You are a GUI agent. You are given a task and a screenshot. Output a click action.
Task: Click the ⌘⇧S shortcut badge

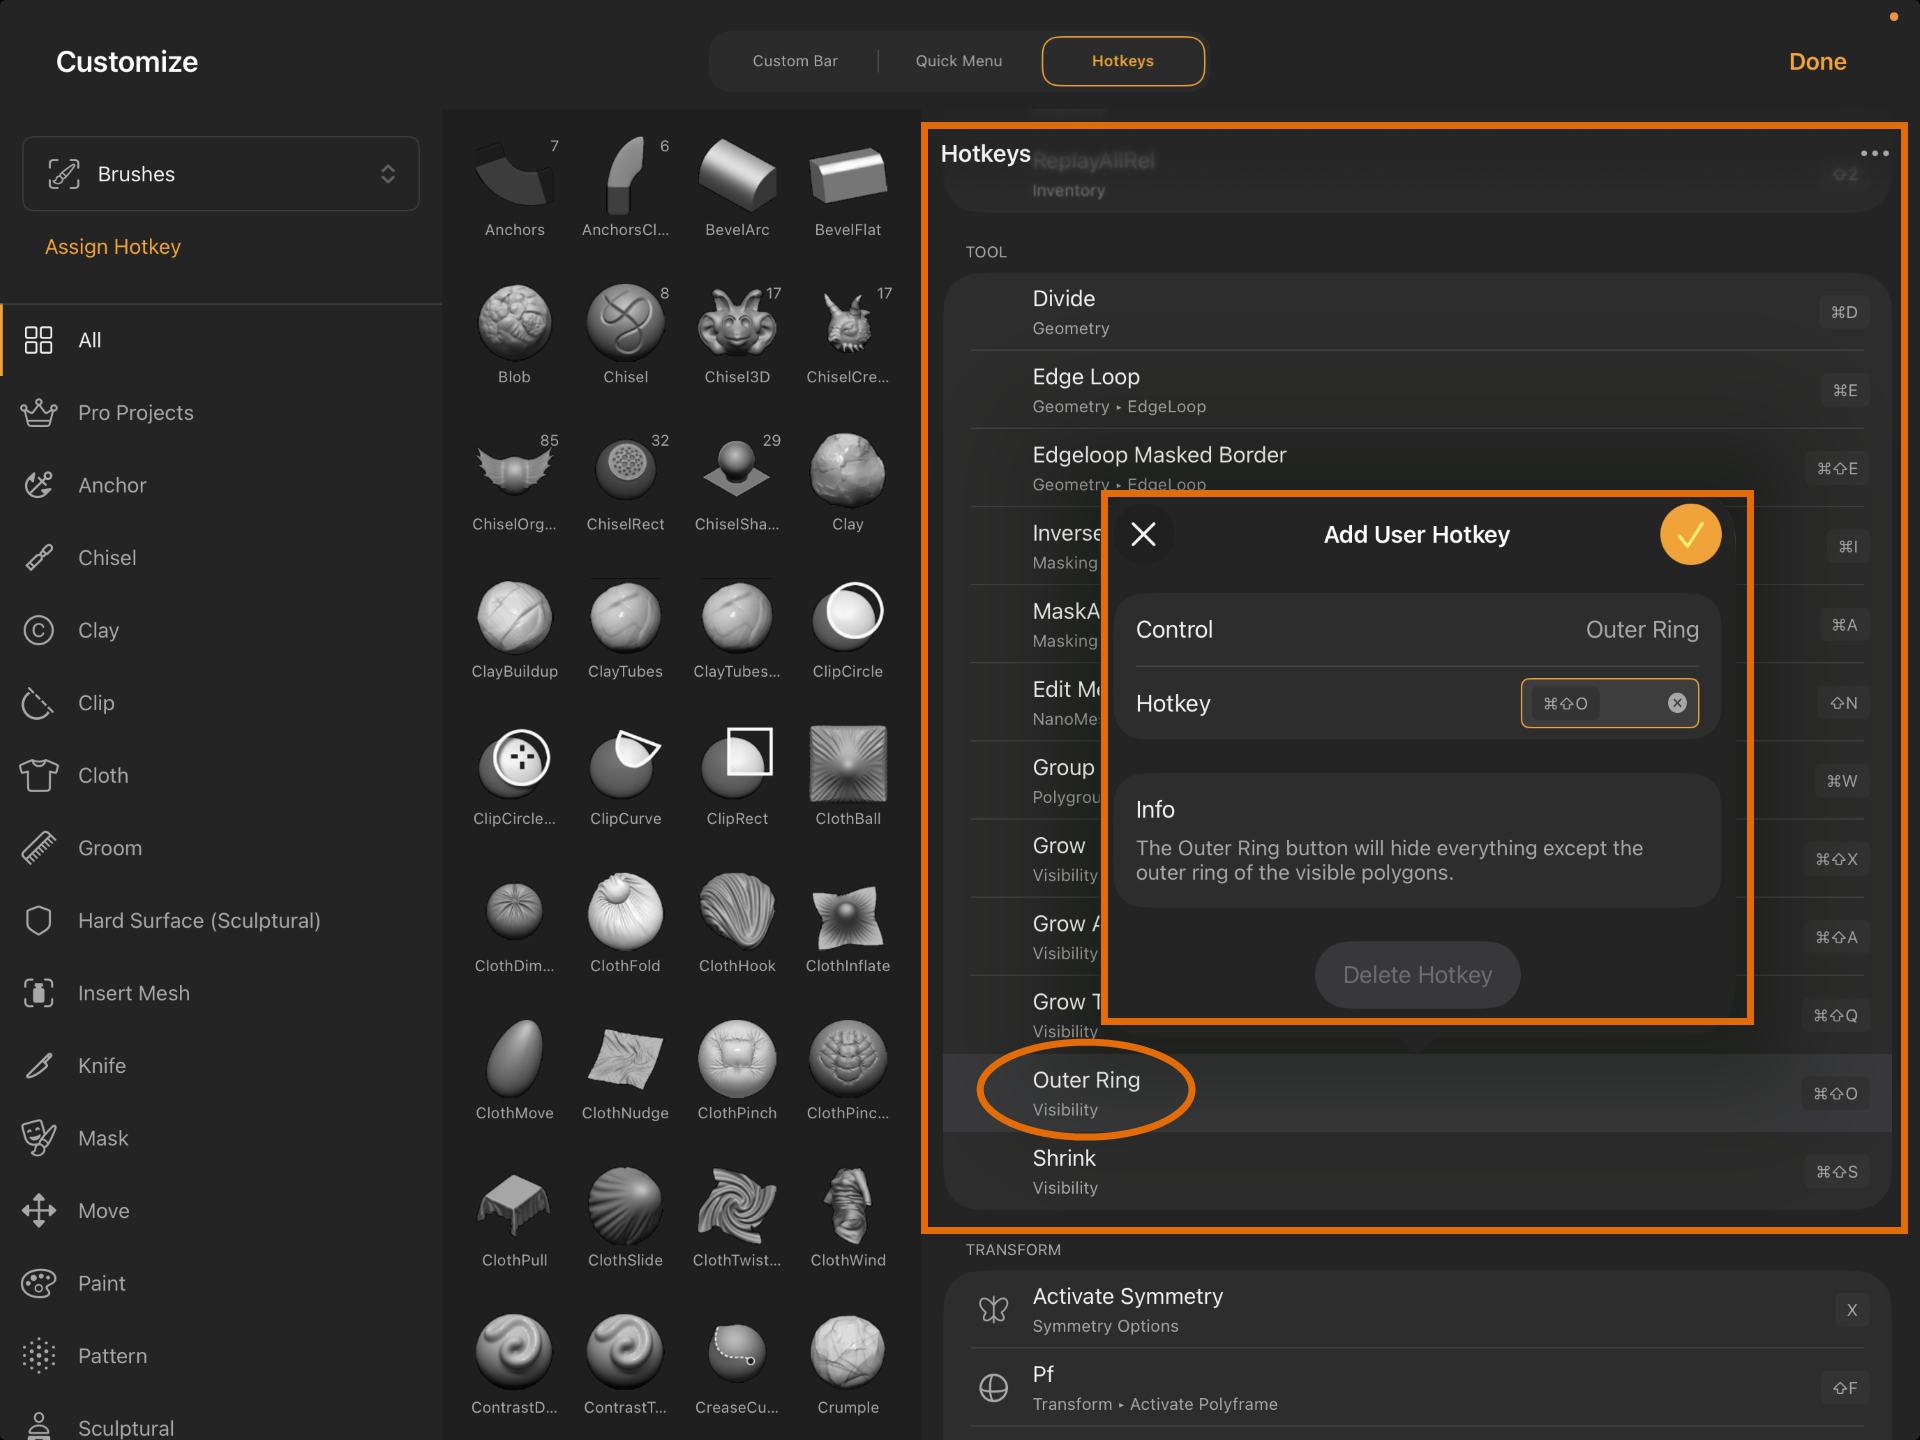click(x=1837, y=1172)
